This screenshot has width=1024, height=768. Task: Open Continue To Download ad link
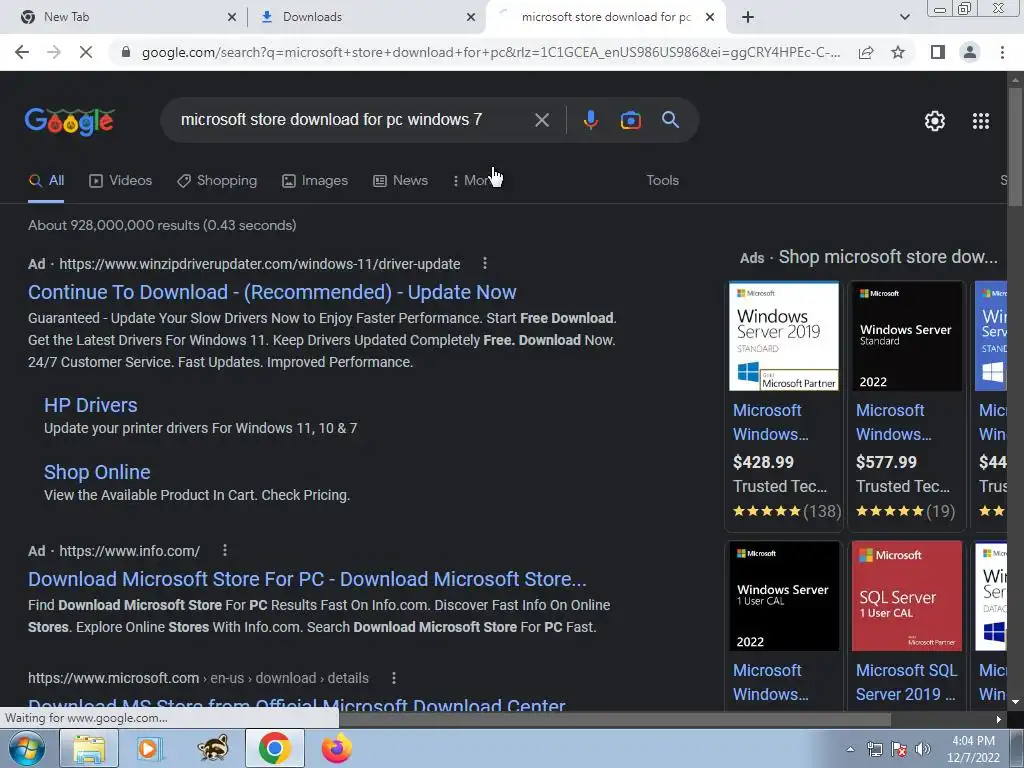[x=272, y=292]
